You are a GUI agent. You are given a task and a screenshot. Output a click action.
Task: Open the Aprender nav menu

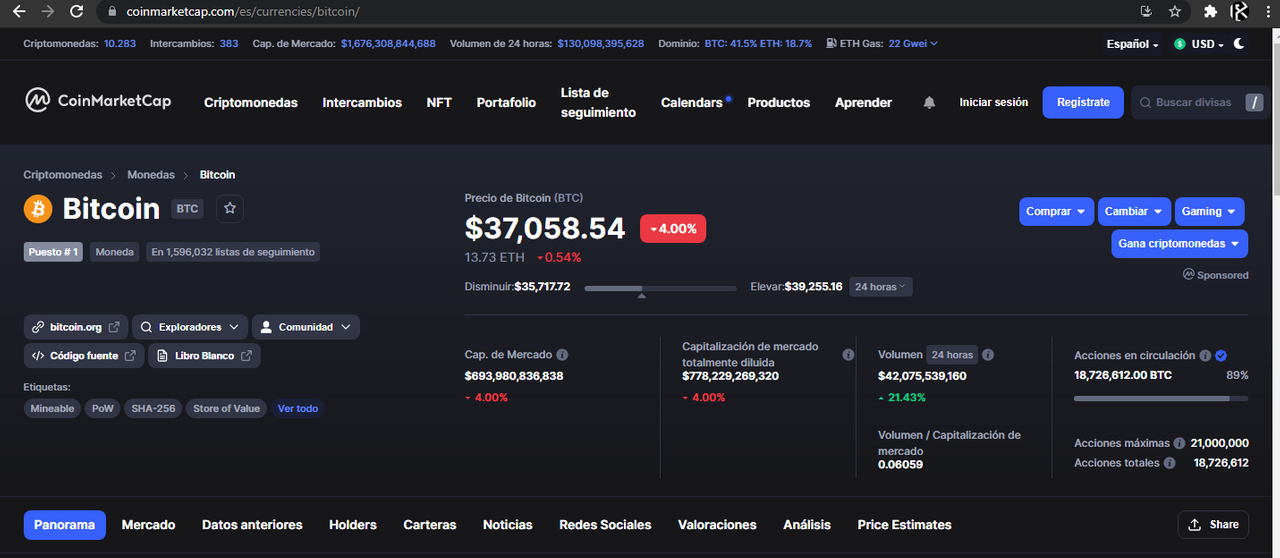tap(863, 103)
